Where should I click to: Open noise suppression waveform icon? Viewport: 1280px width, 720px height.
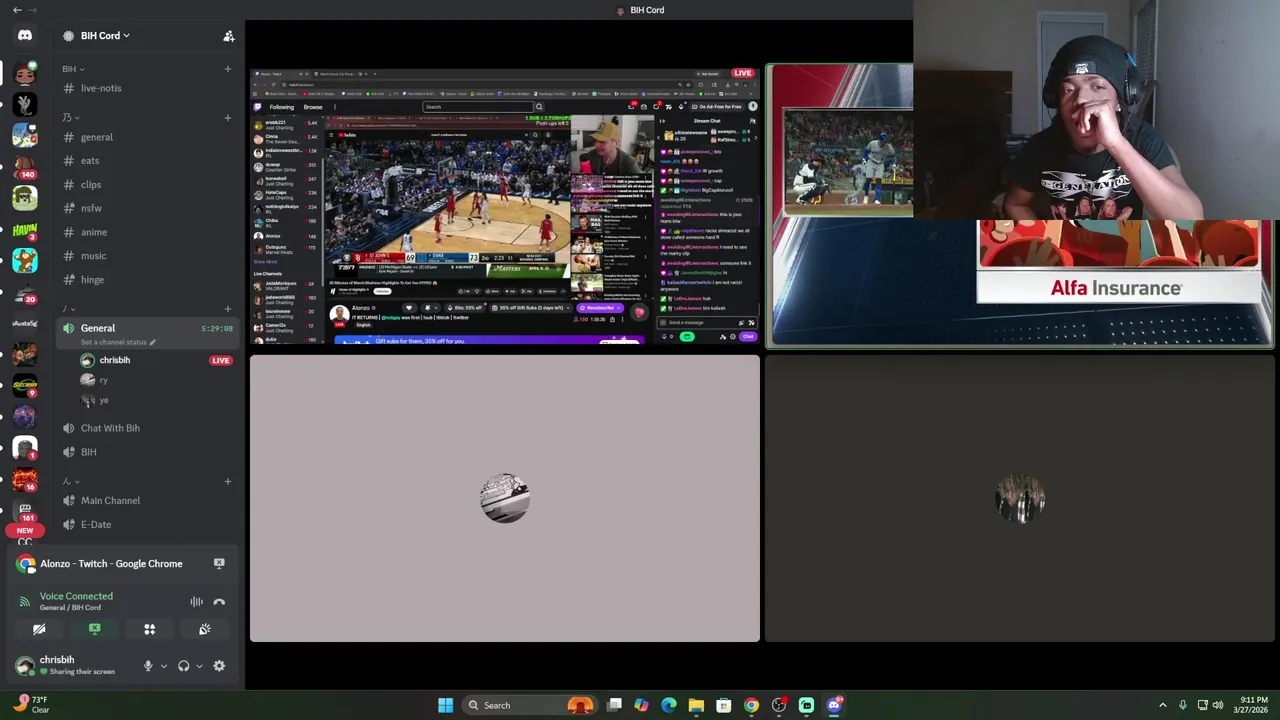(x=196, y=602)
